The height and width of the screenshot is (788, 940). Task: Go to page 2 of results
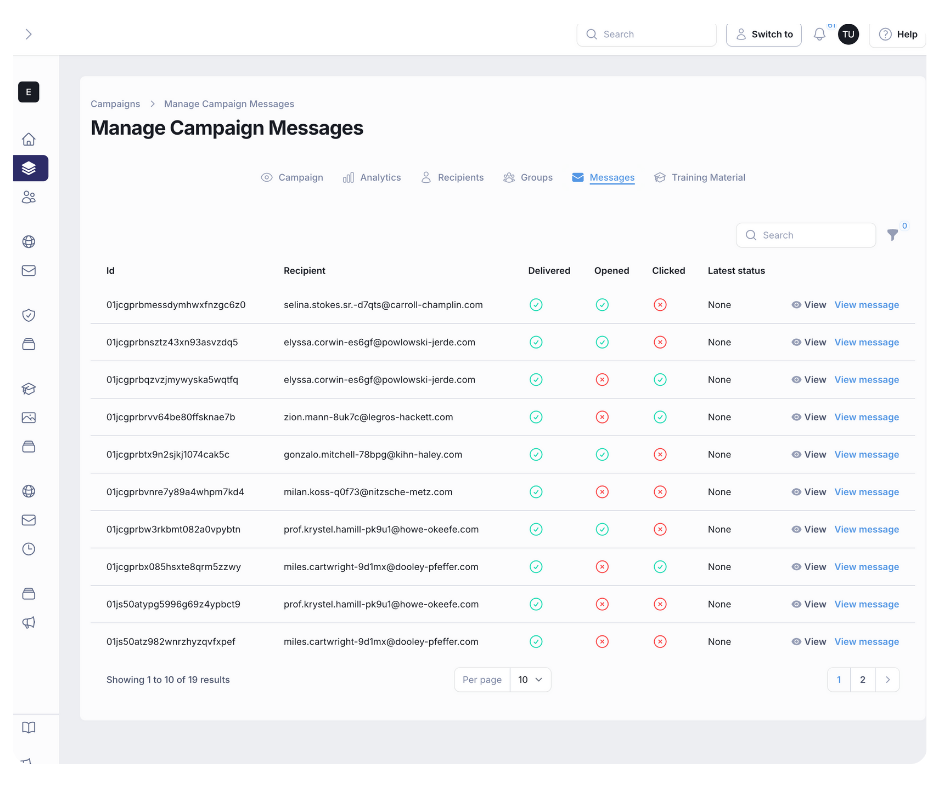coord(863,680)
